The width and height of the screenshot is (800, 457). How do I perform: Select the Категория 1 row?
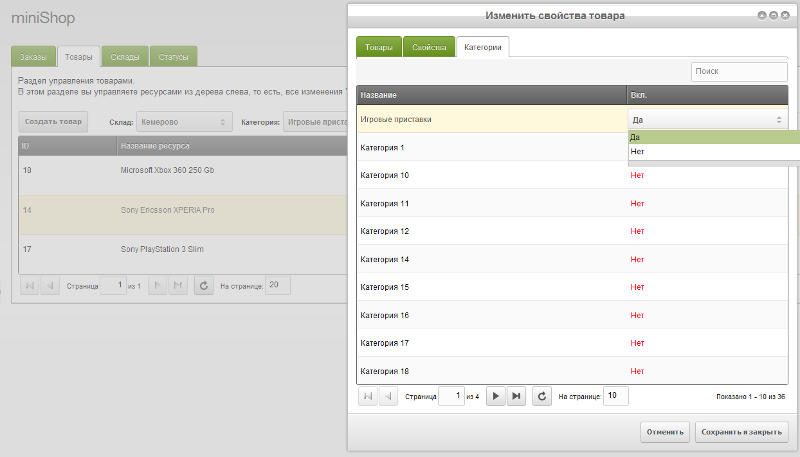coord(572,147)
